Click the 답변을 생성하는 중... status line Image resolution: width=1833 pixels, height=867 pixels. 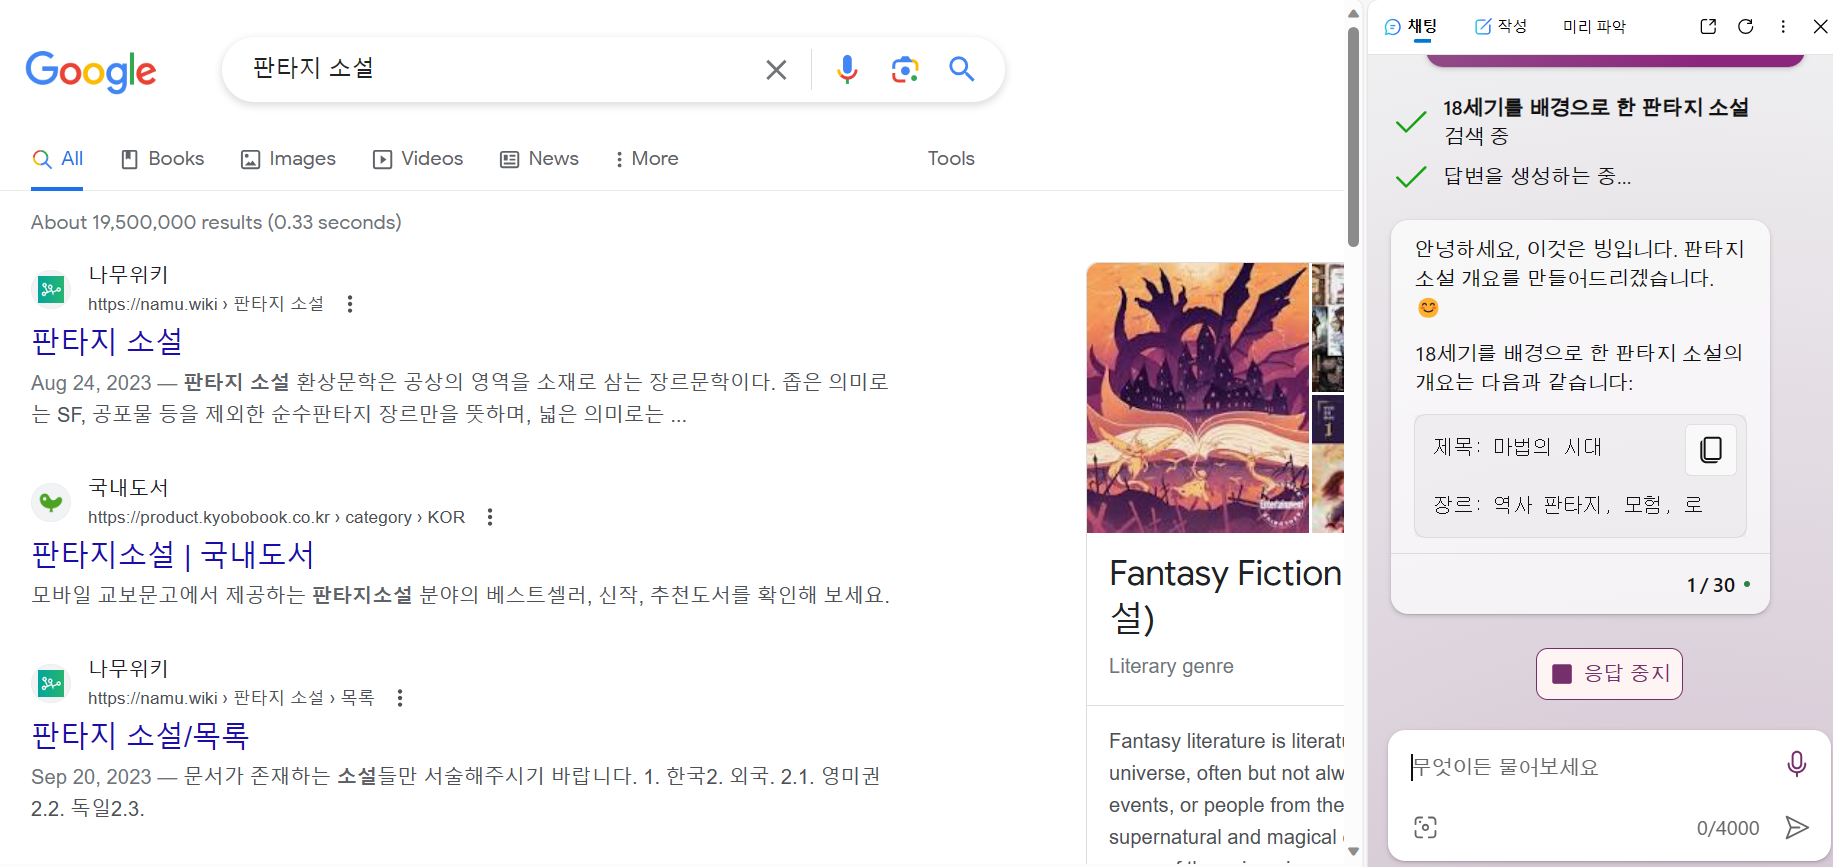point(1537,177)
